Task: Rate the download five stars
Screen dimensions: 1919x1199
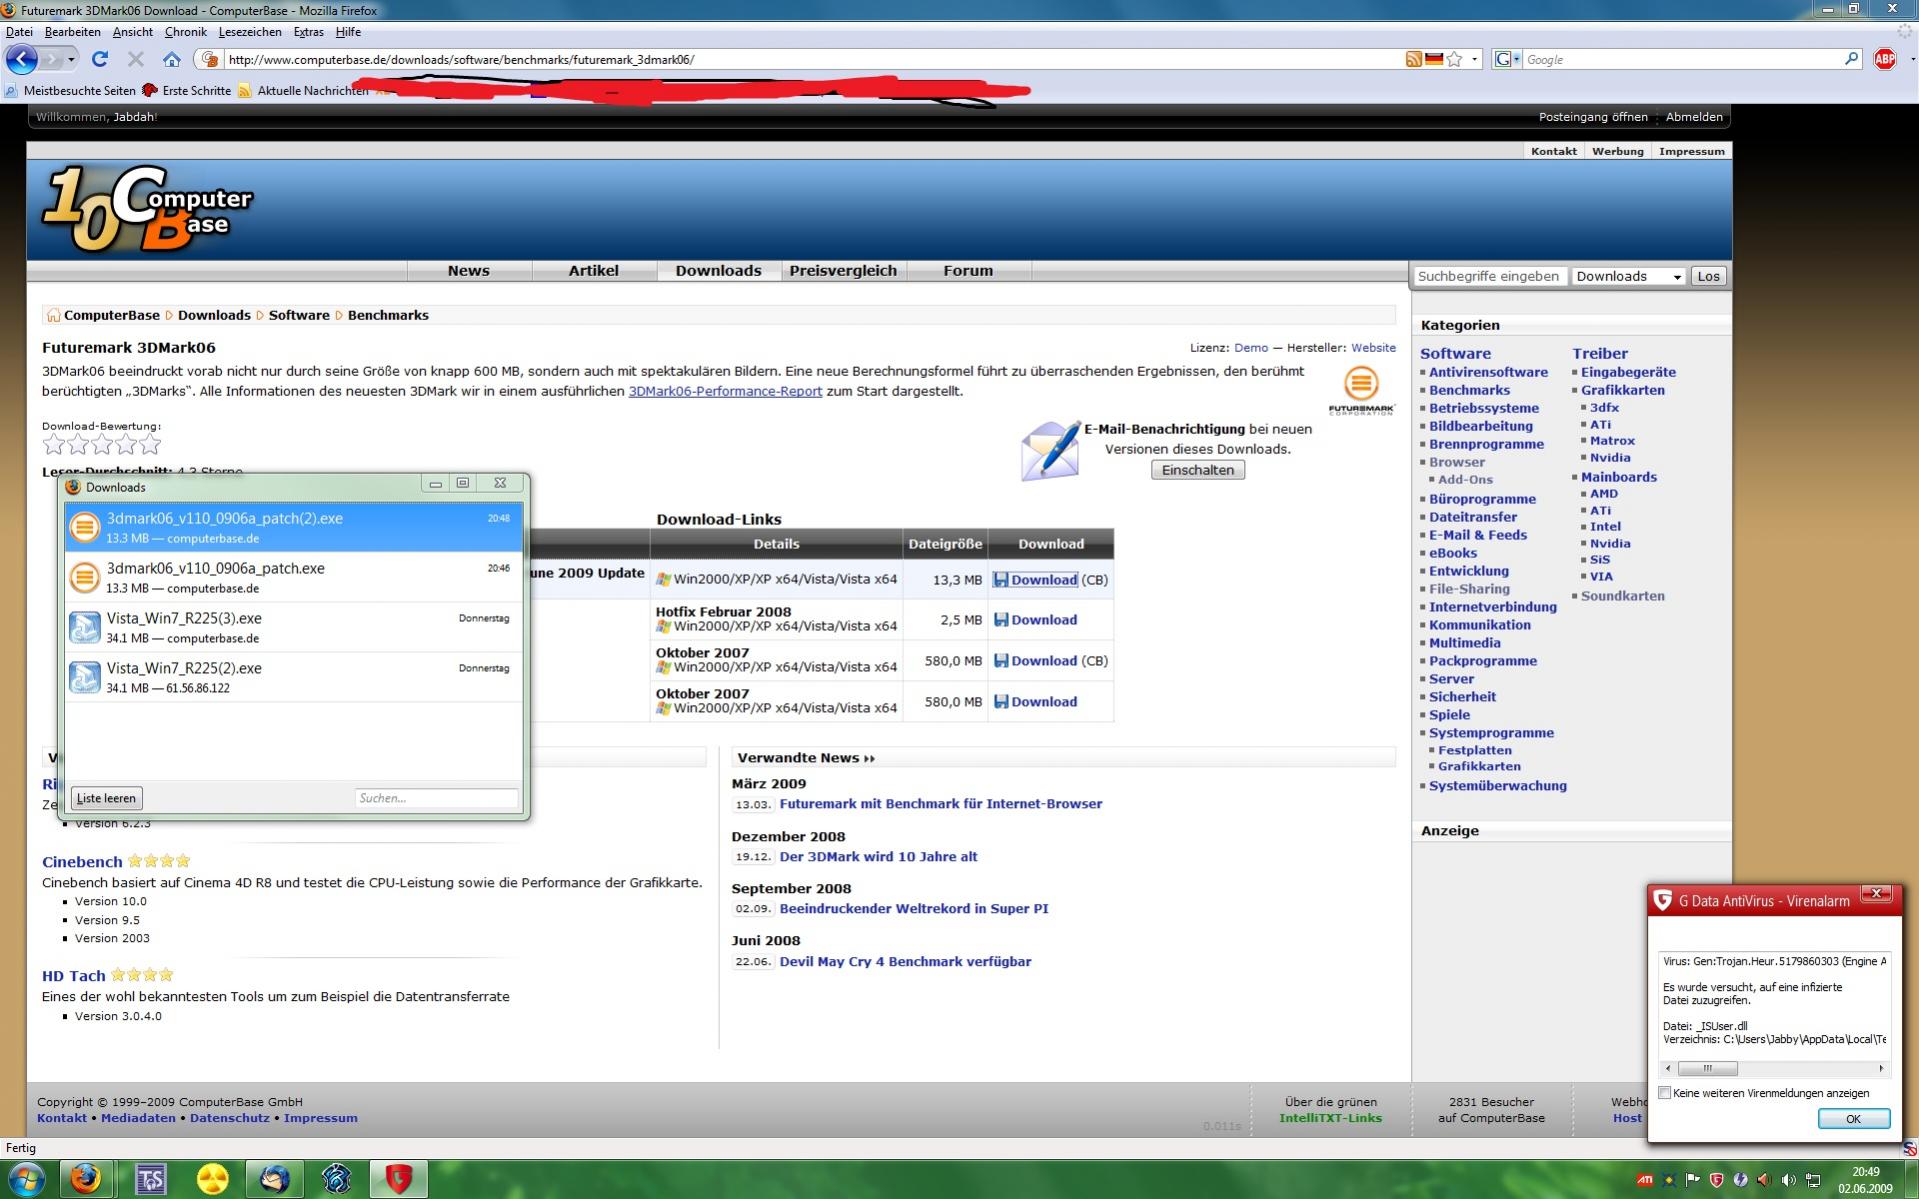Action: [x=150, y=444]
